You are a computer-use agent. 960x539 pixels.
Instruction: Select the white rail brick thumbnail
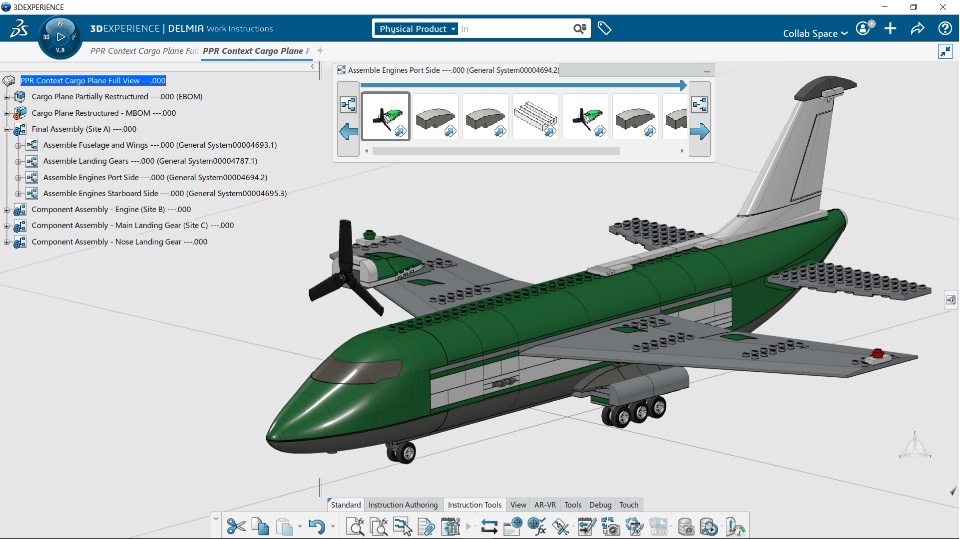(535, 116)
